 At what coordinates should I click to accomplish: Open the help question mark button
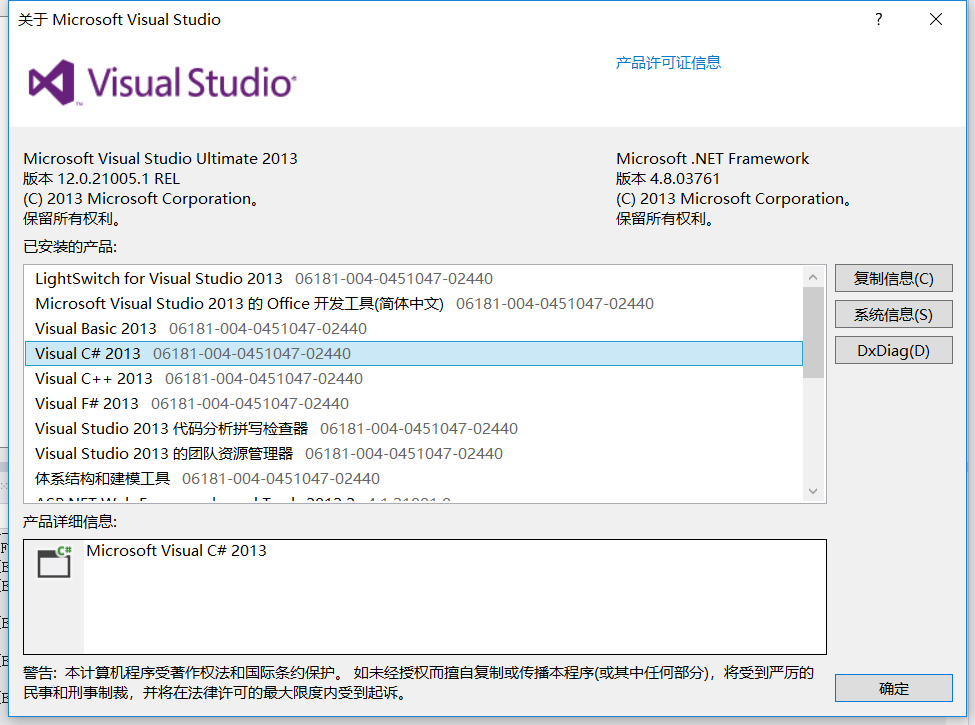click(878, 19)
